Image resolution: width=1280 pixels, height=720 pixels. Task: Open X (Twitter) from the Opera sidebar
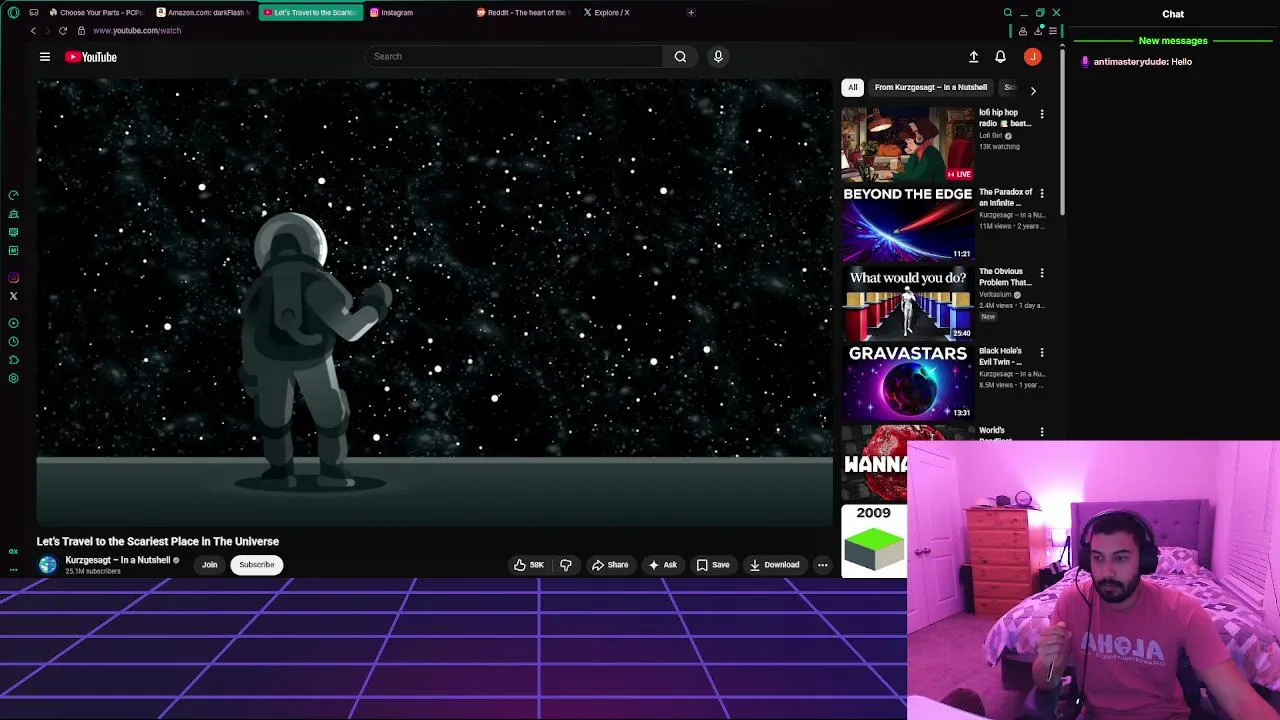(x=13, y=296)
